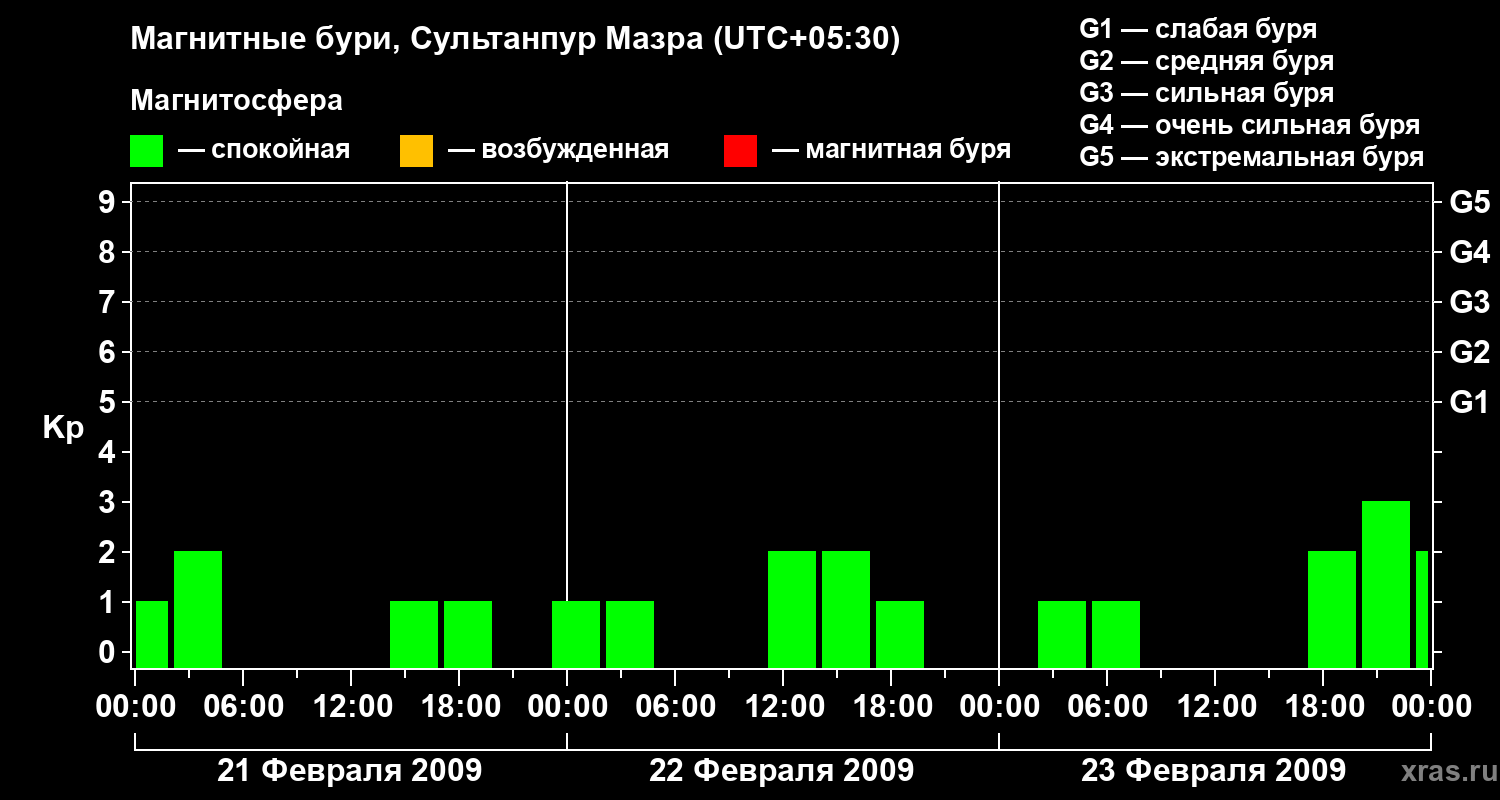The image size is (1500, 800).
Task: Click the 'Kp' y-axis title
Action: pos(63,428)
